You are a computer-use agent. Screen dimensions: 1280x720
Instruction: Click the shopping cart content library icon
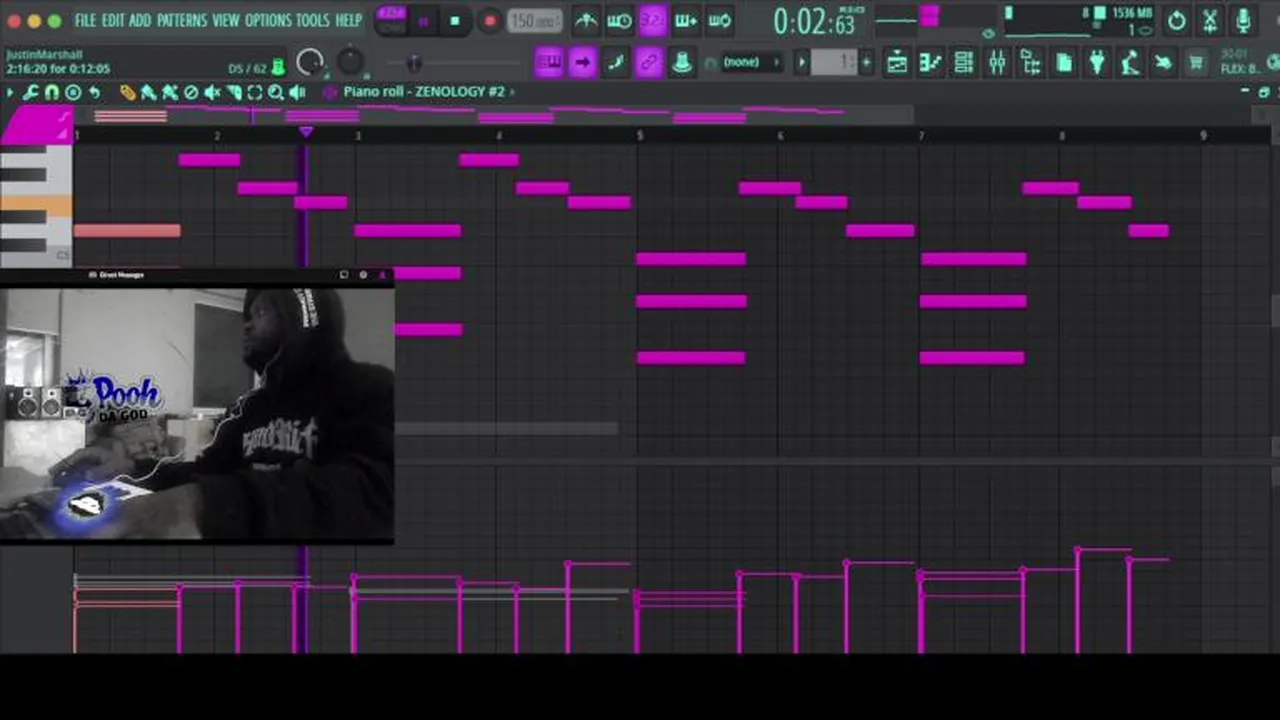[1196, 63]
